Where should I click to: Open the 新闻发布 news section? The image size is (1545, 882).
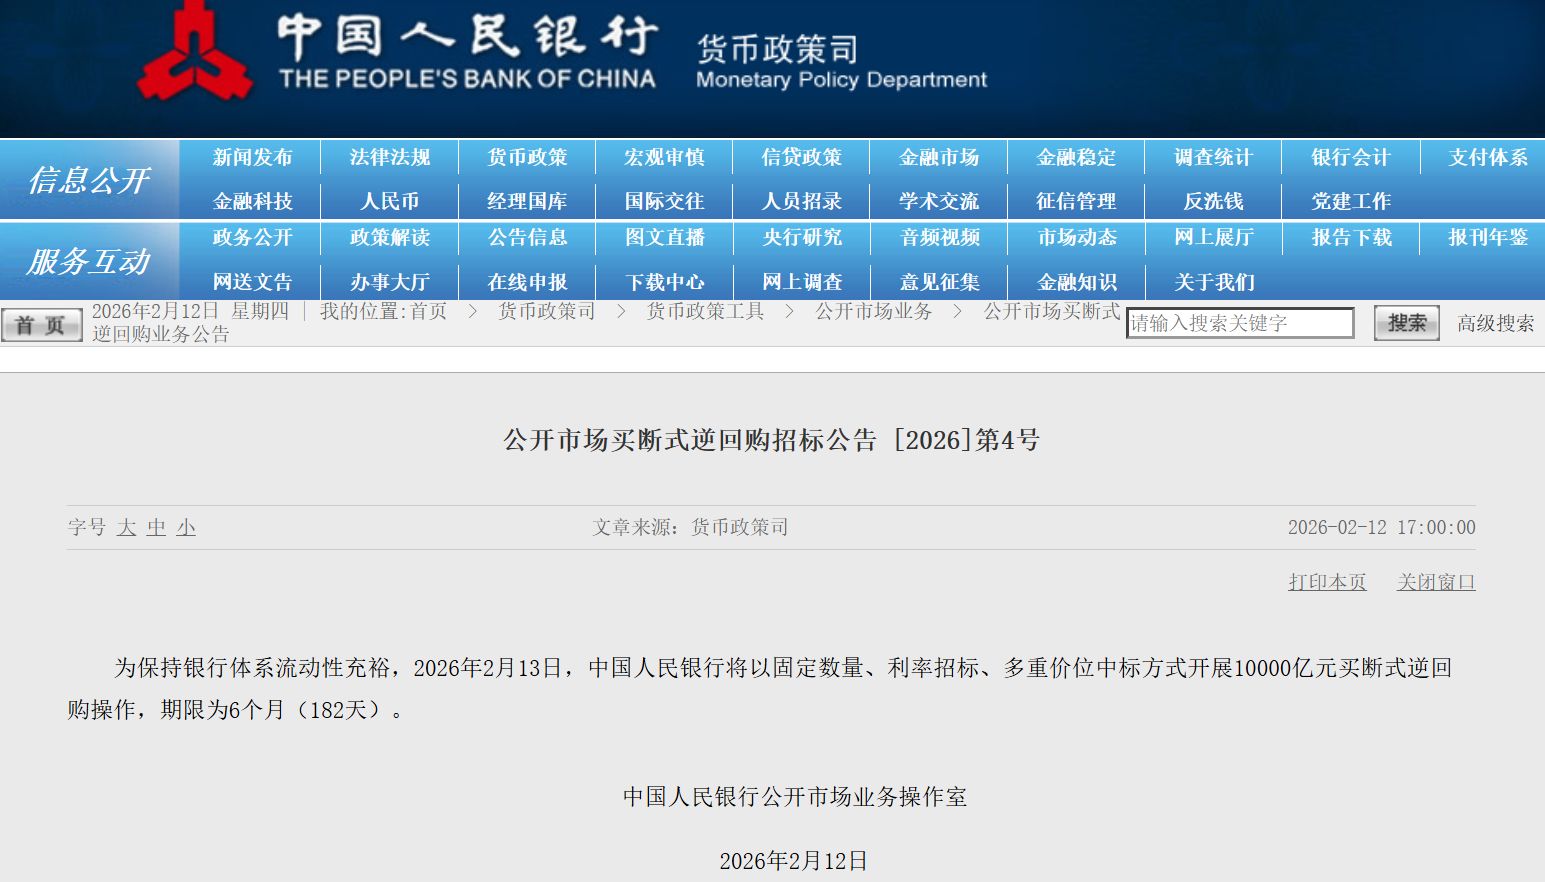pyautogui.click(x=254, y=157)
